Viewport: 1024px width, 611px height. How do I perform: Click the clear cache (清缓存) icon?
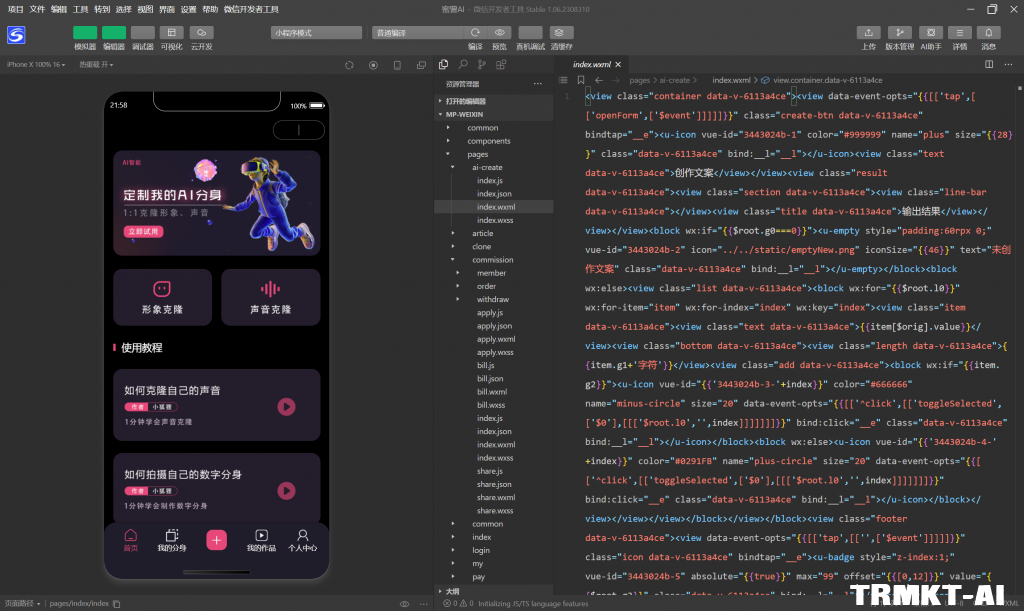point(561,33)
